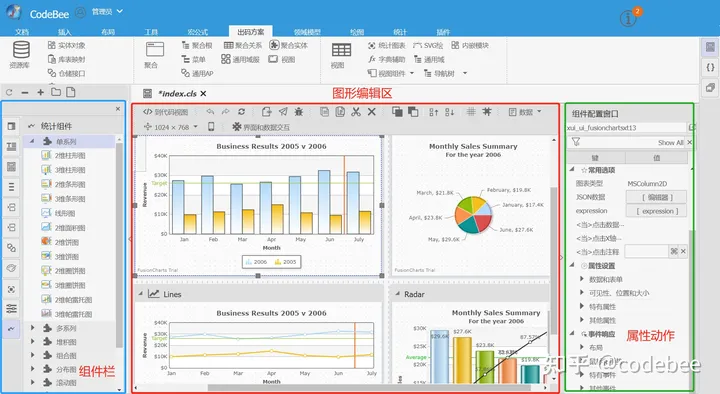This screenshot has height=394, width=720.
Task: Expand the 多系列 tree node
Action: [33, 328]
